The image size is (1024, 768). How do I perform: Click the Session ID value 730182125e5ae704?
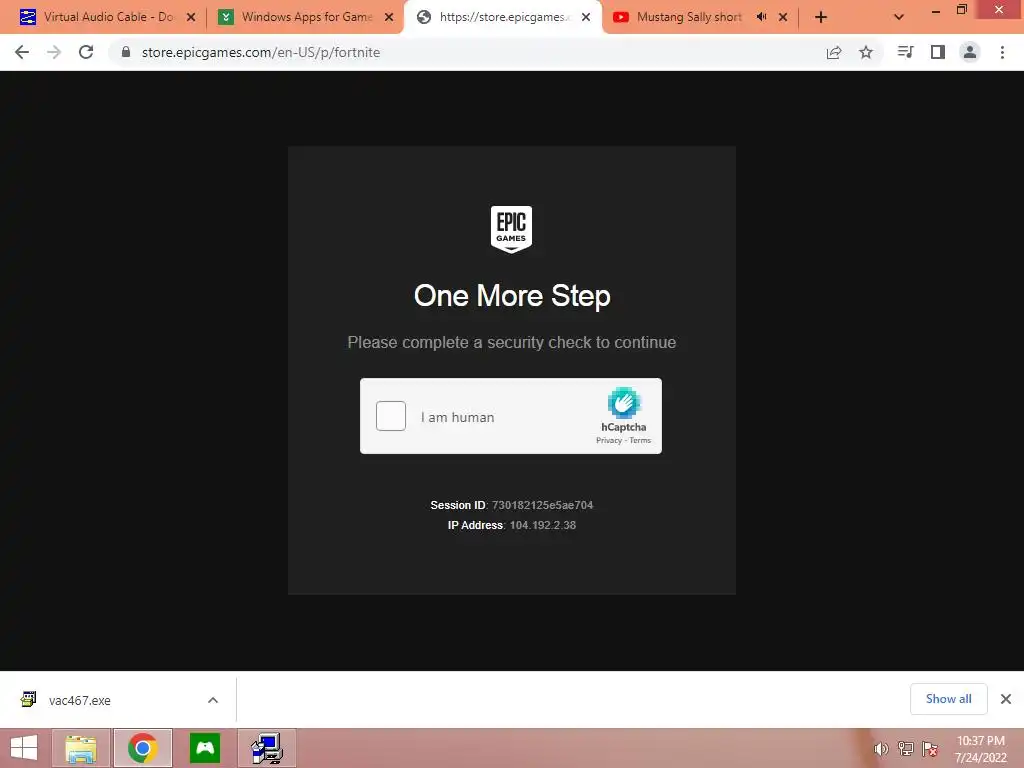click(x=542, y=505)
